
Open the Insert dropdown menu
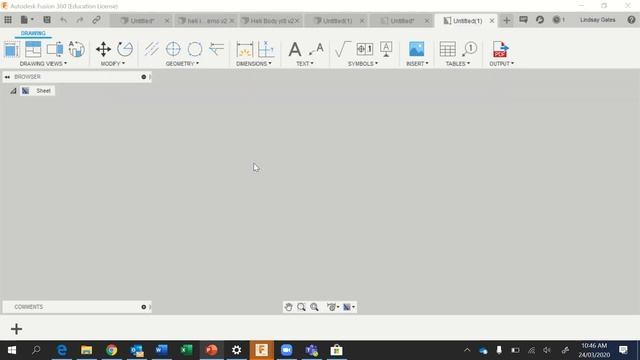[417, 64]
